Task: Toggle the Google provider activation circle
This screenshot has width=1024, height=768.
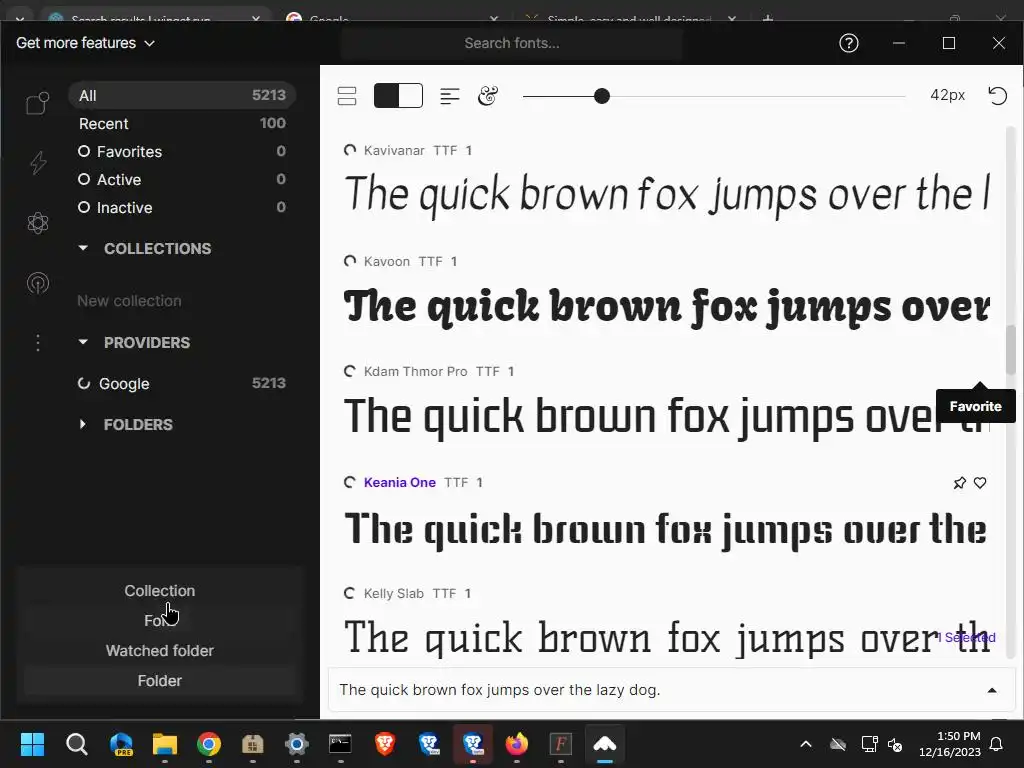Action: pyautogui.click(x=84, y=383)
